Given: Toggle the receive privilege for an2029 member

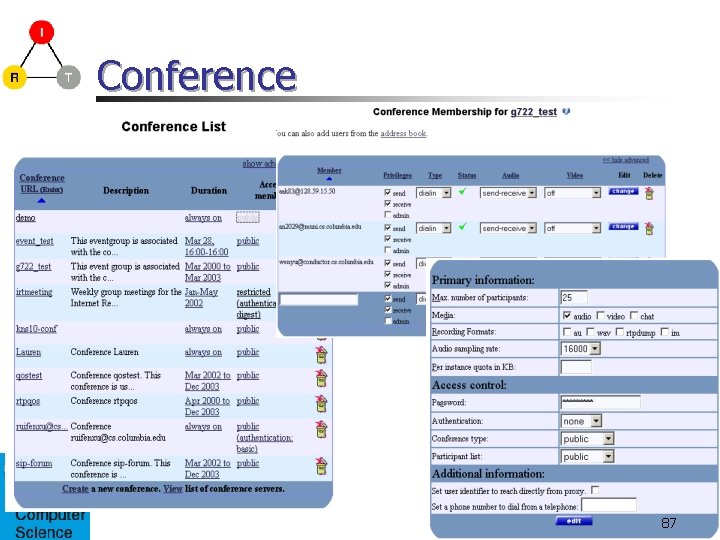Looking at the screenshot, I should [x=388, y=239].
